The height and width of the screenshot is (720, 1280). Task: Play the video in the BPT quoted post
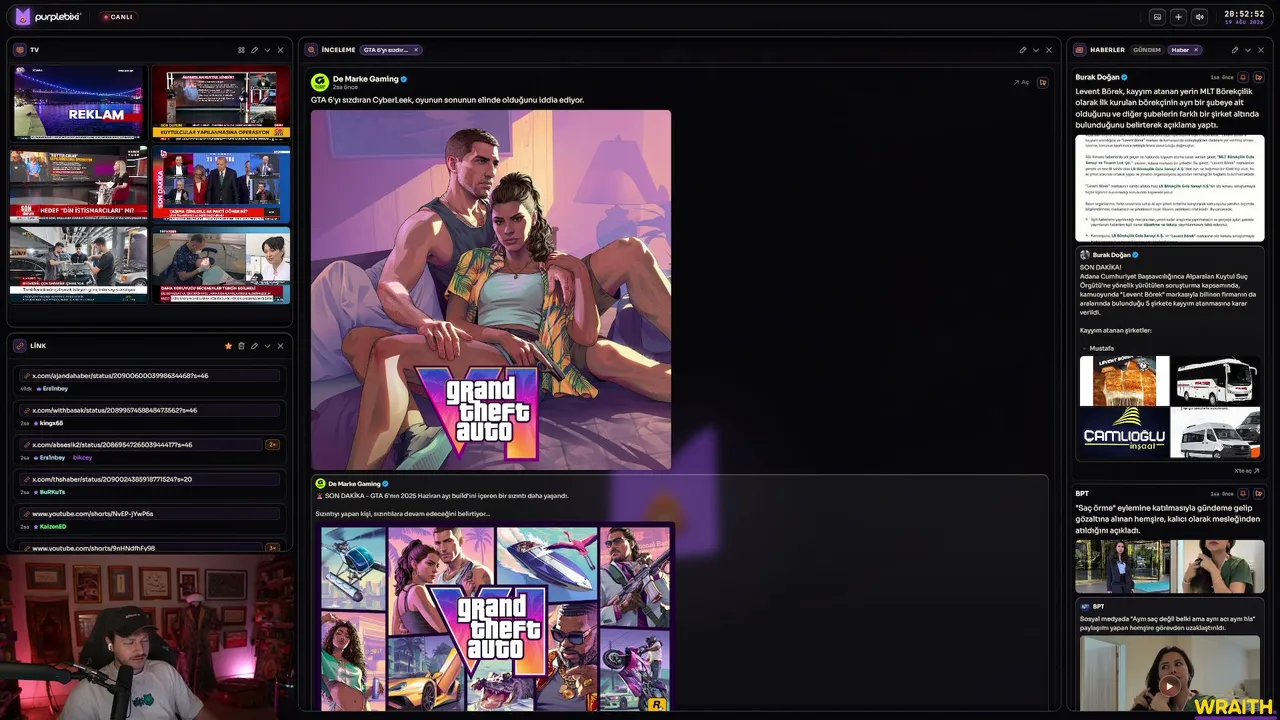1169,686
